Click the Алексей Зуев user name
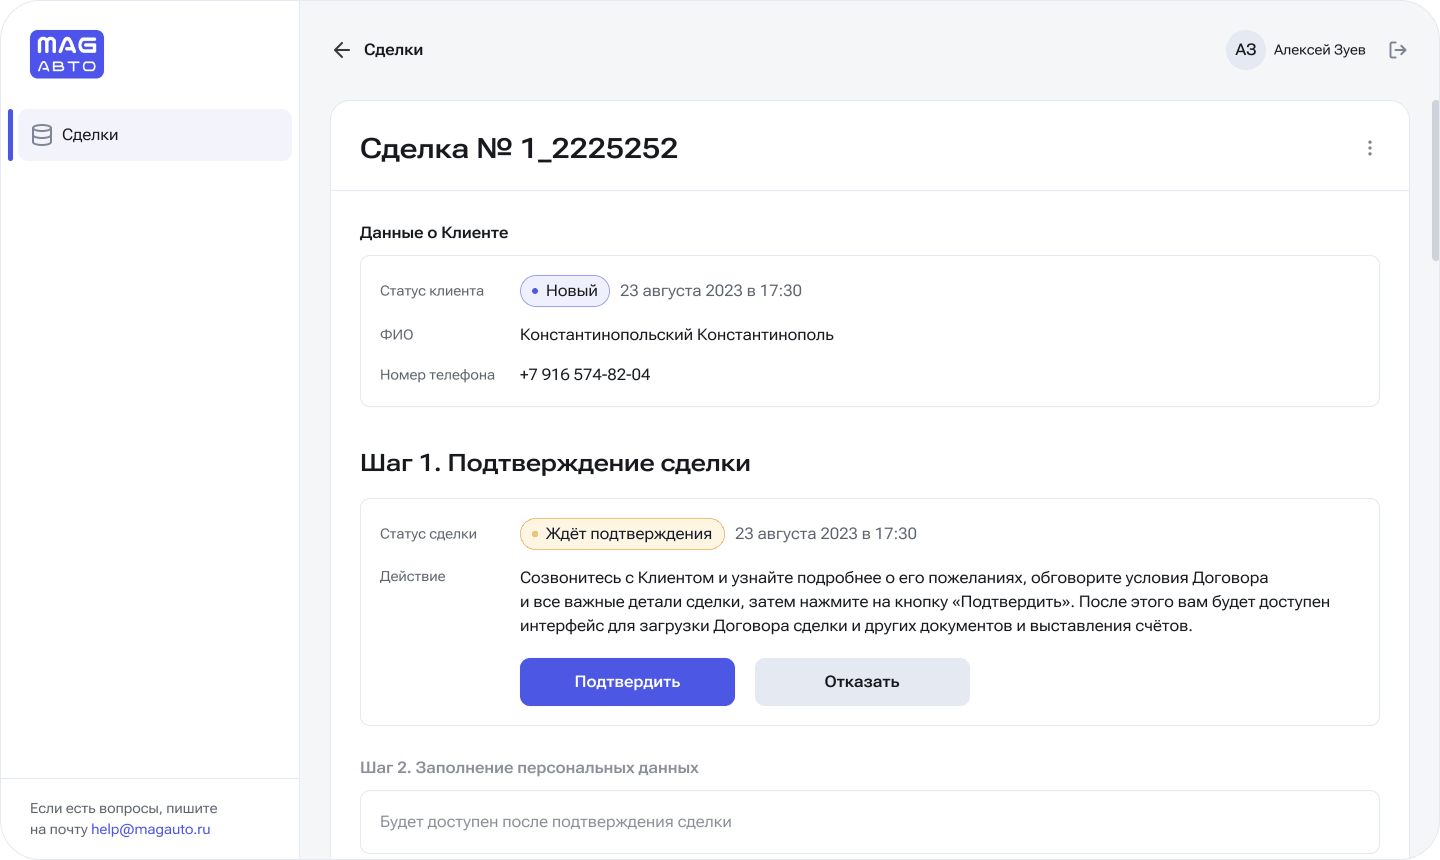Viewport: 1440px width, 860px height. click(x=1319, y=50)
